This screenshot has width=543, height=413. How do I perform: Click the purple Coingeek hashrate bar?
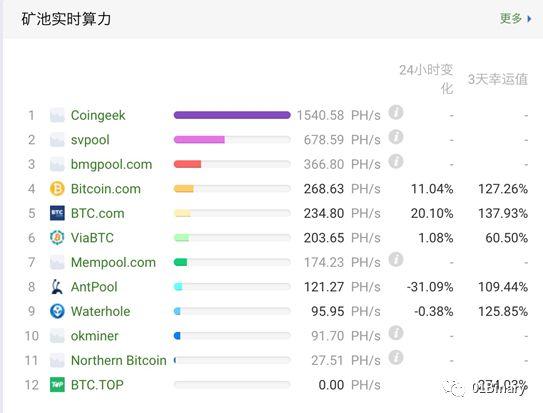232,115
